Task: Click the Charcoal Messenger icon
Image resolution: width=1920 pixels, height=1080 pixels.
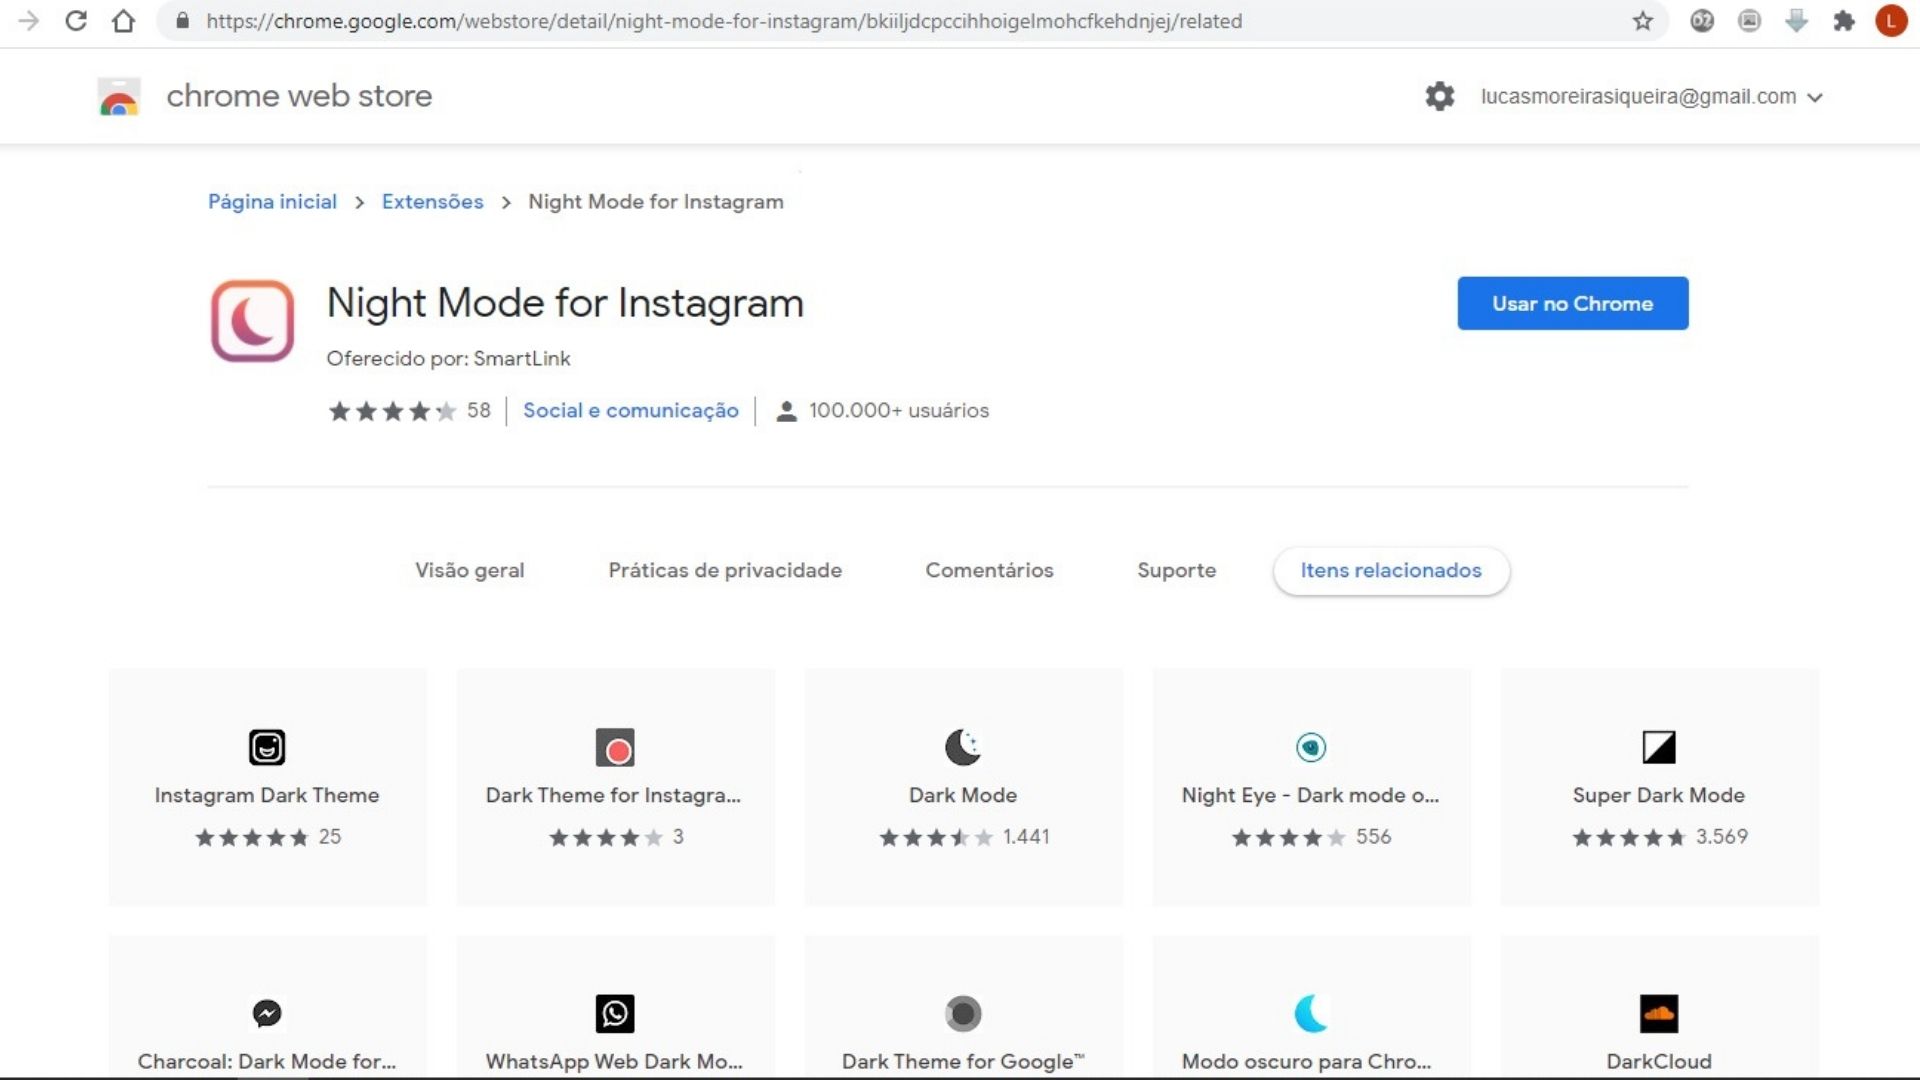Action: click(x=267, y=1014)
